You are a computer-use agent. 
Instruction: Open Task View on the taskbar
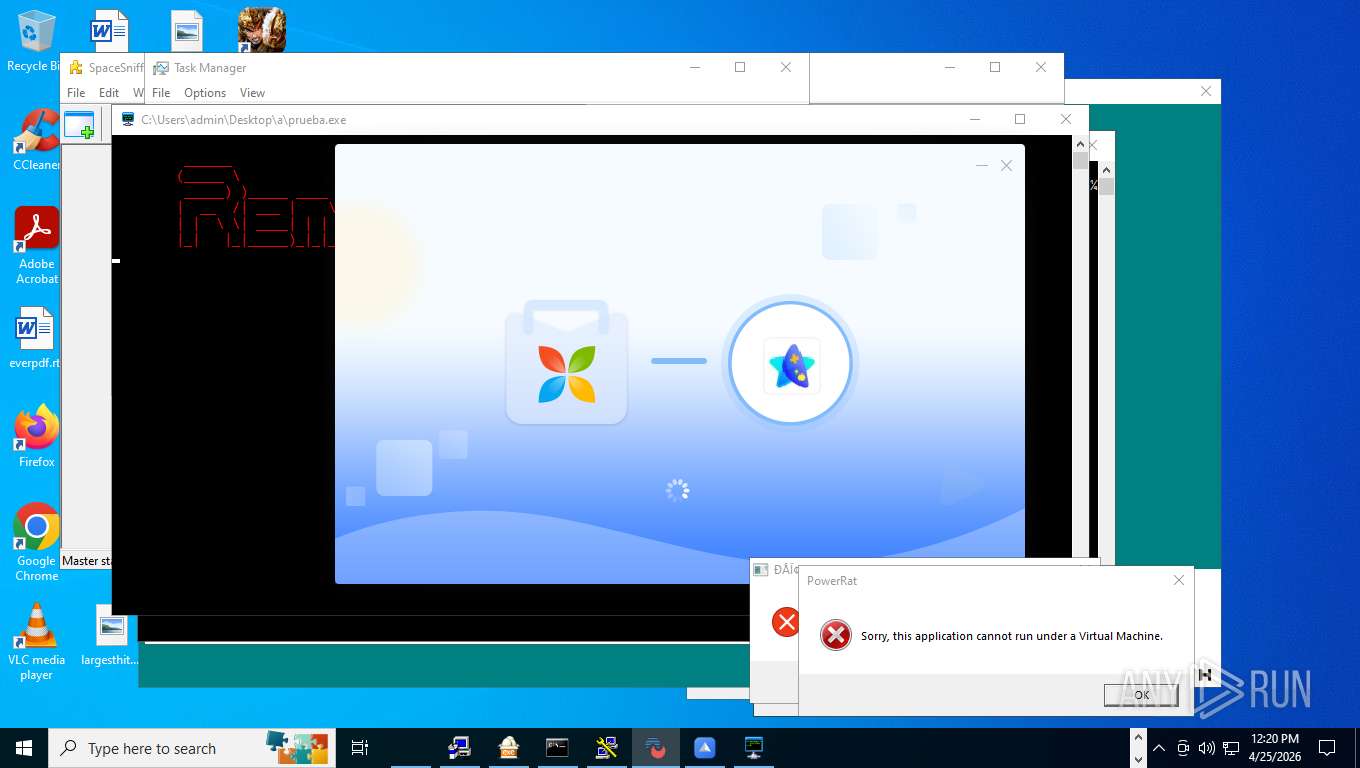click(360, 748)
